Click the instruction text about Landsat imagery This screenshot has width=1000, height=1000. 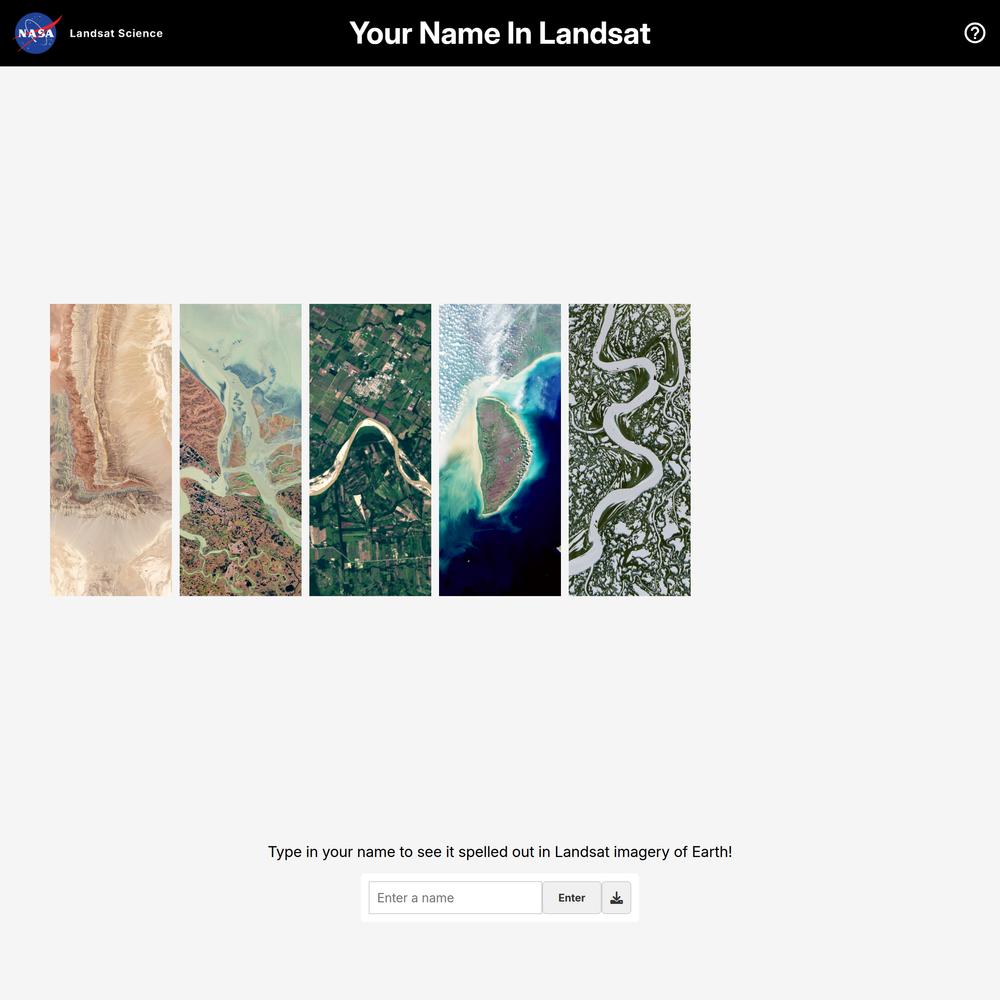pos(500,851)
